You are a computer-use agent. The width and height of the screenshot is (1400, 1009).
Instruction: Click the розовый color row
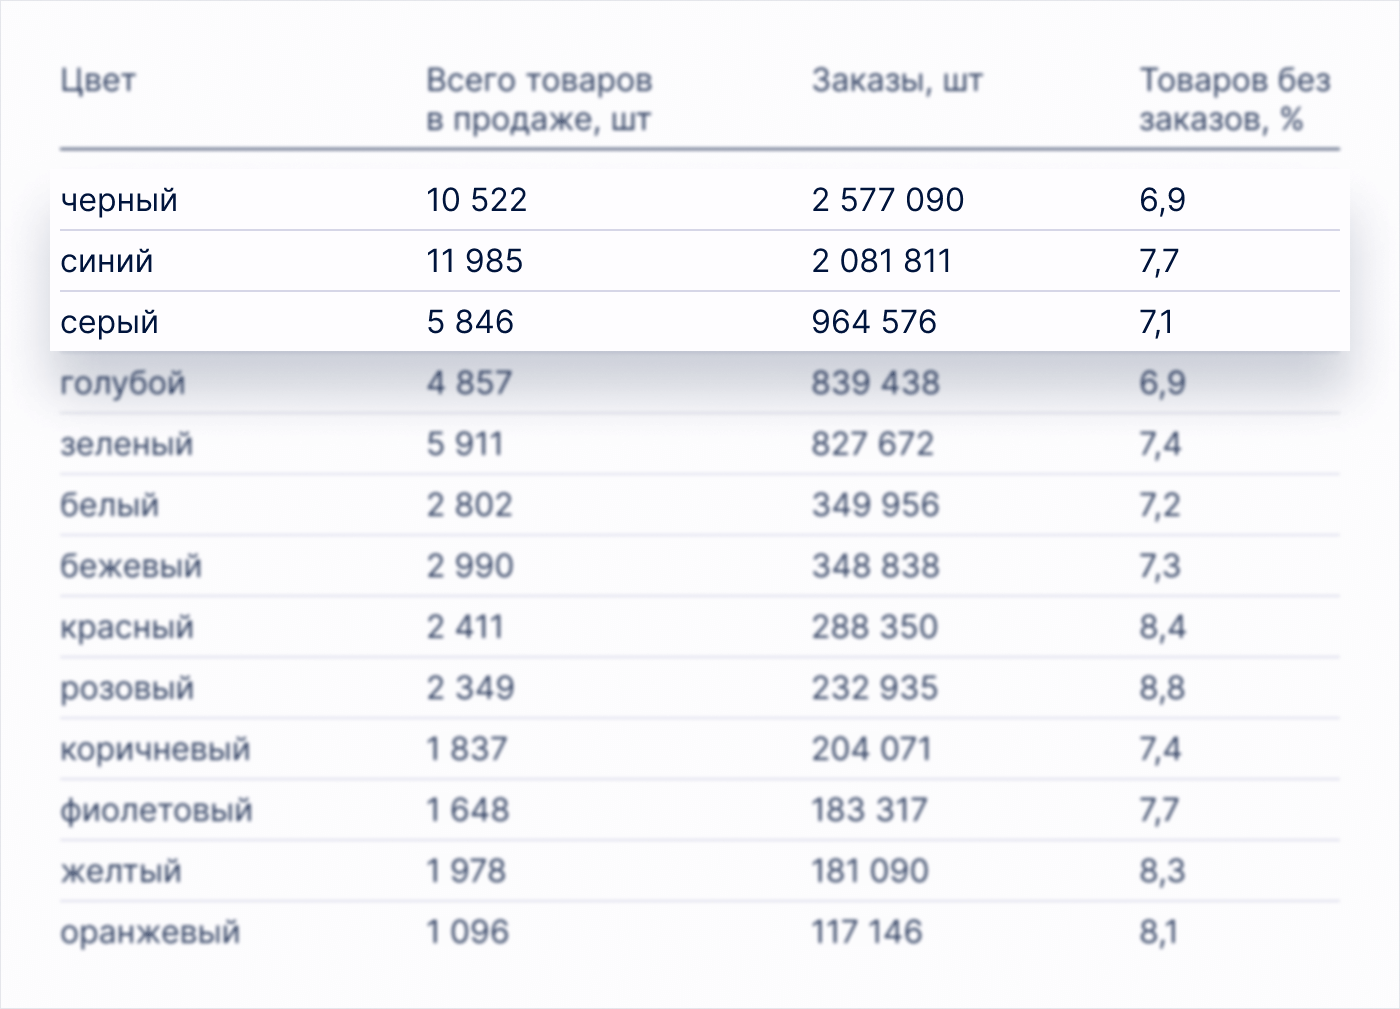coord(126,688)
